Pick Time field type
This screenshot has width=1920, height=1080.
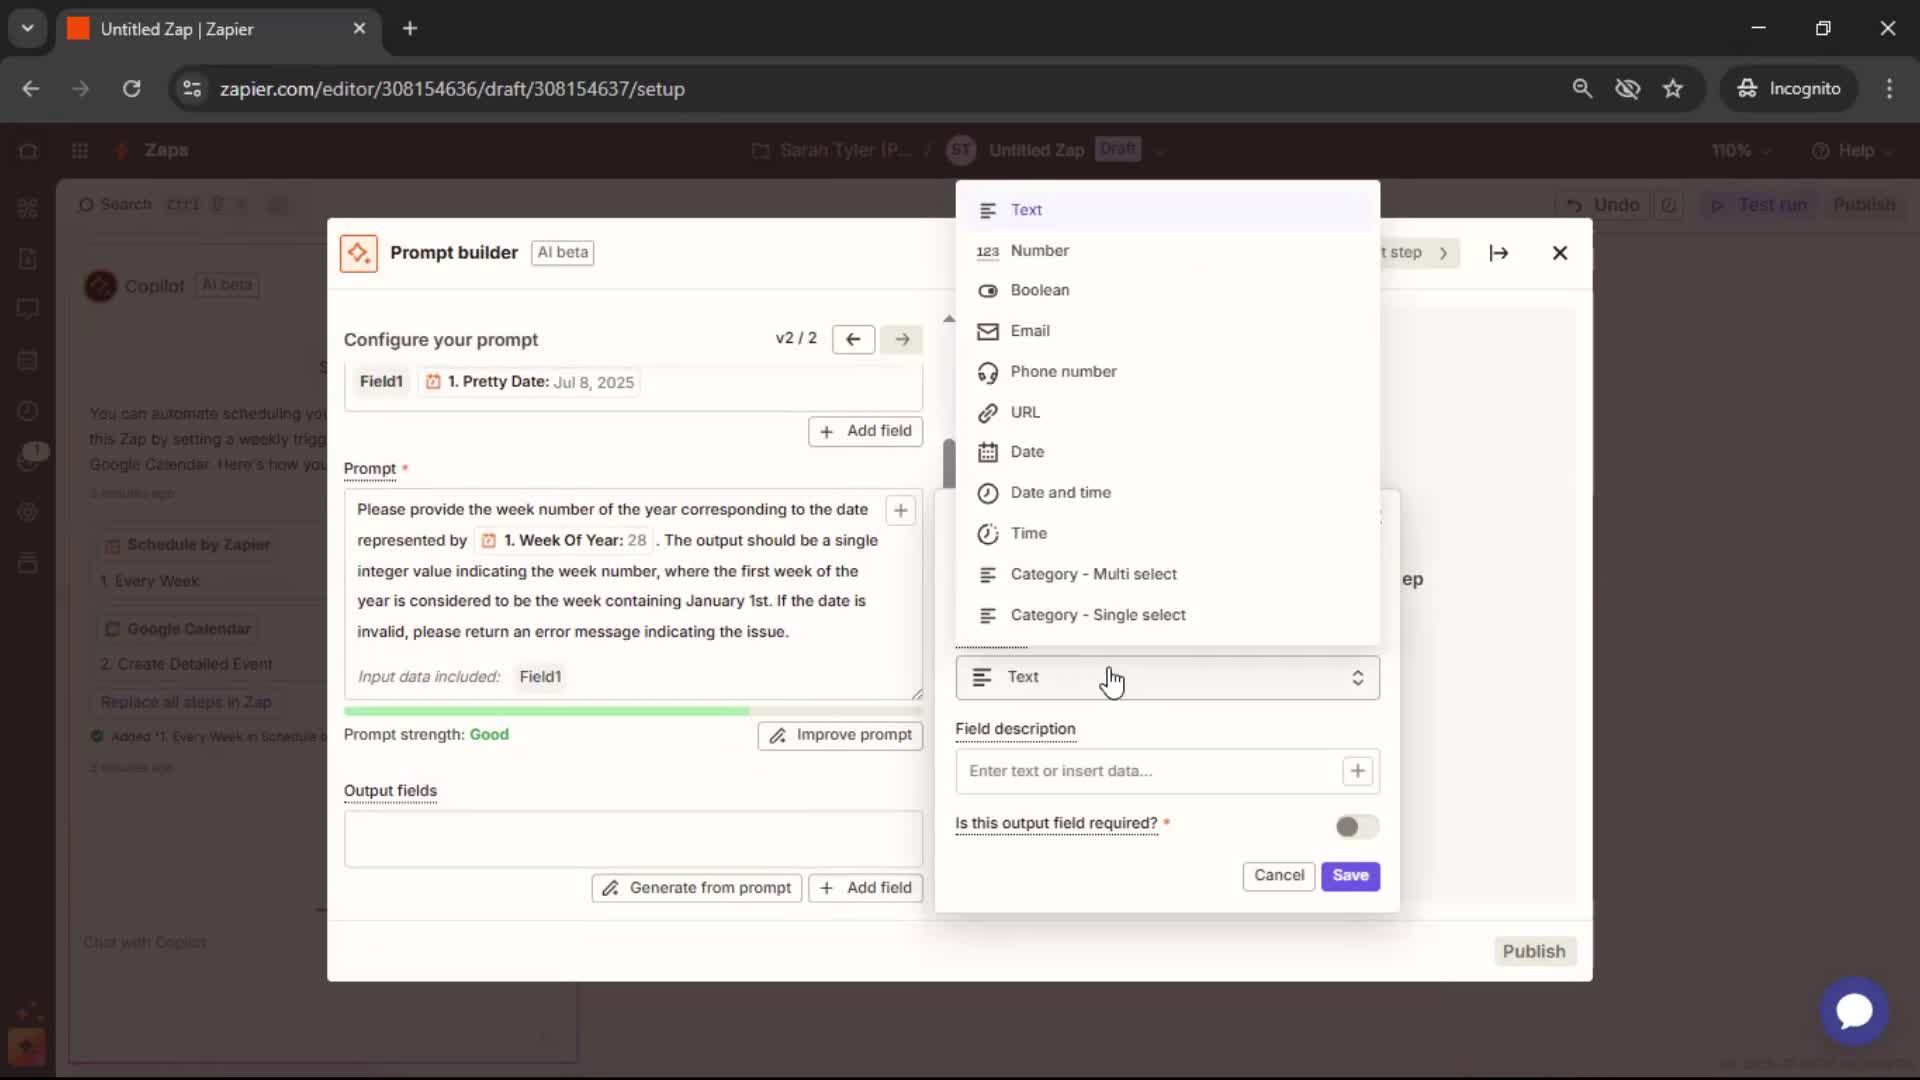click(1167, 534)
